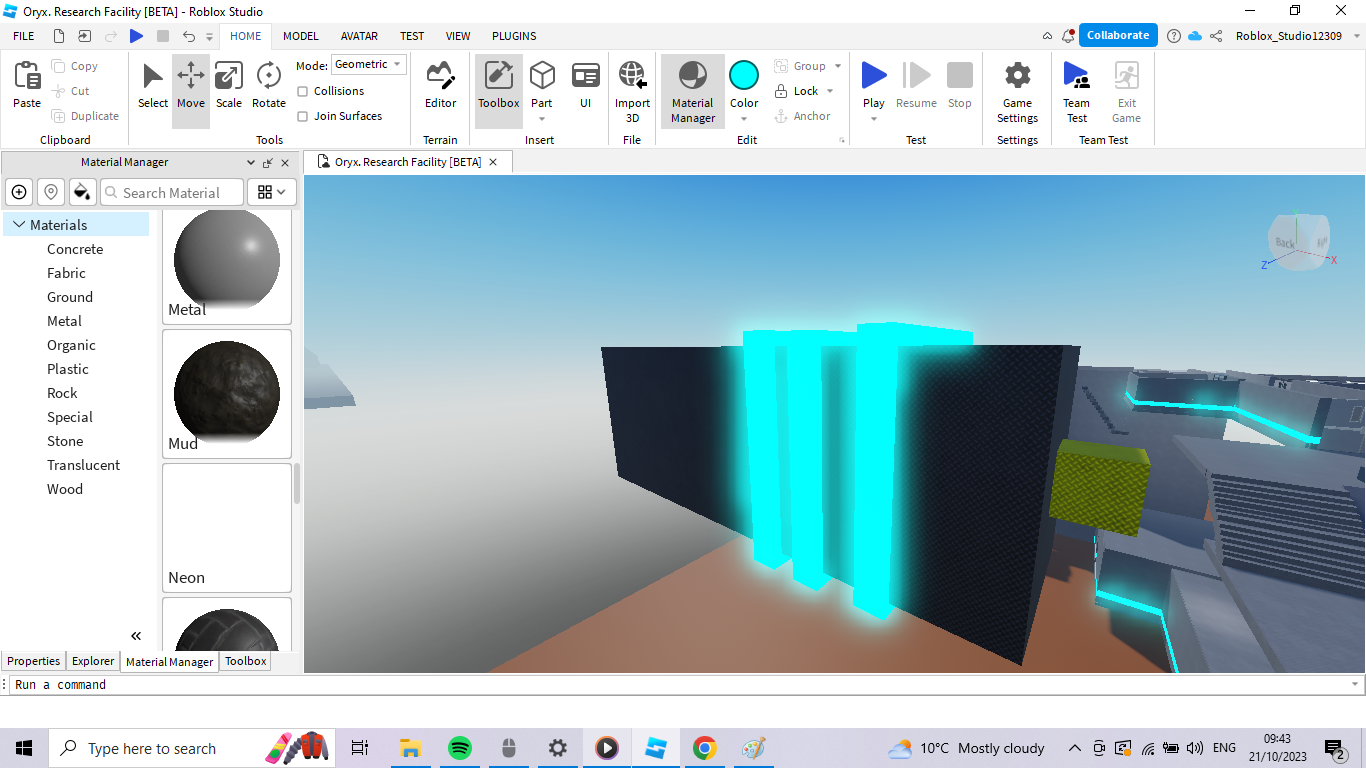The image size is (1366, 768).
Task: Change material grid view layout dropdown
Action: [272, 192]
